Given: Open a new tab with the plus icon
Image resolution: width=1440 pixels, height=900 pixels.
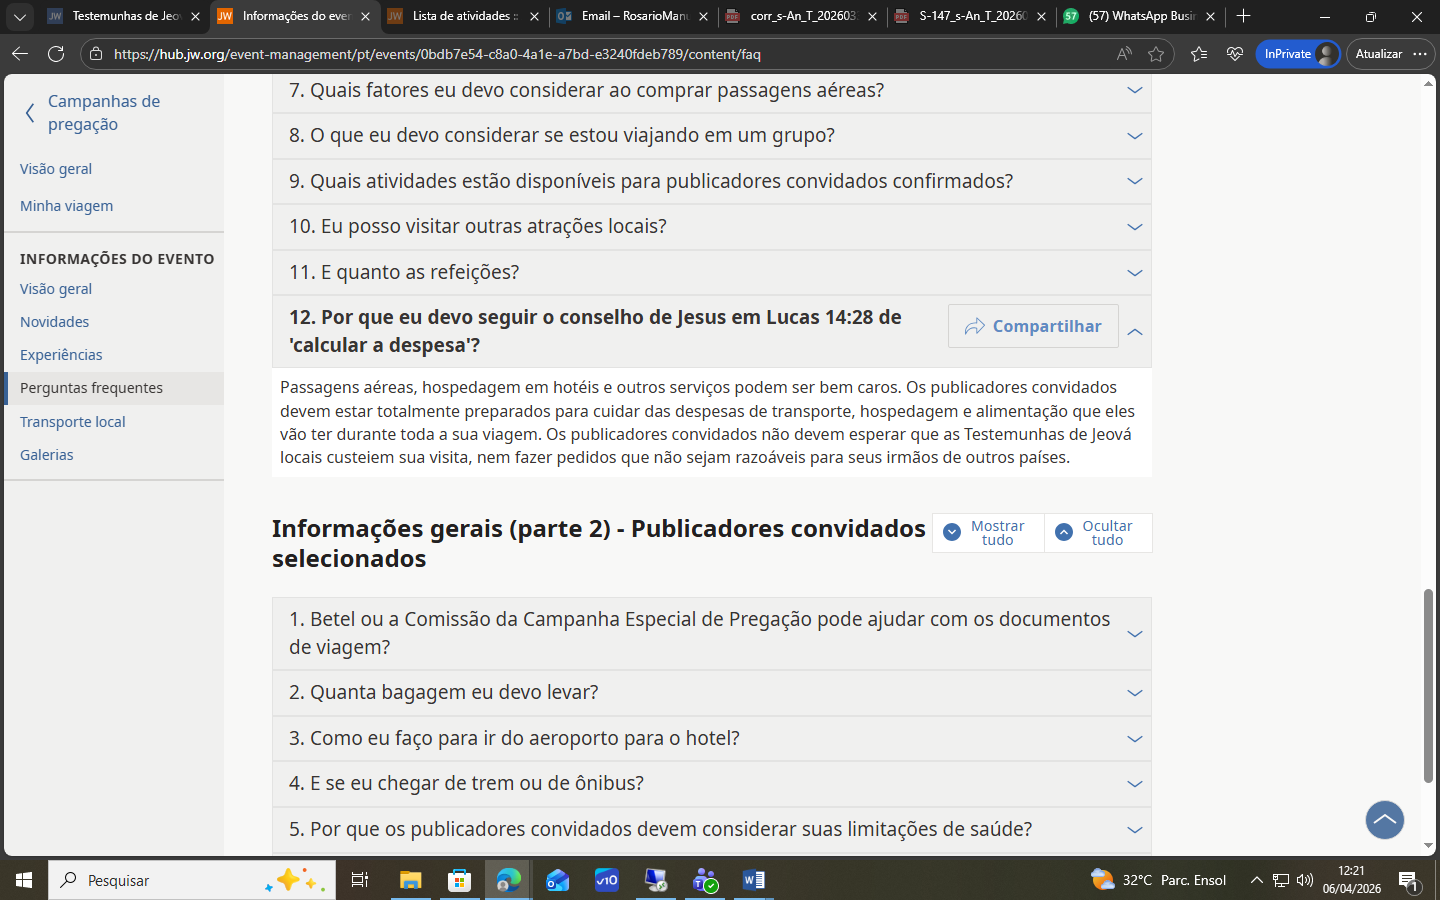Looking at the screenshot, I should 1243,16.
